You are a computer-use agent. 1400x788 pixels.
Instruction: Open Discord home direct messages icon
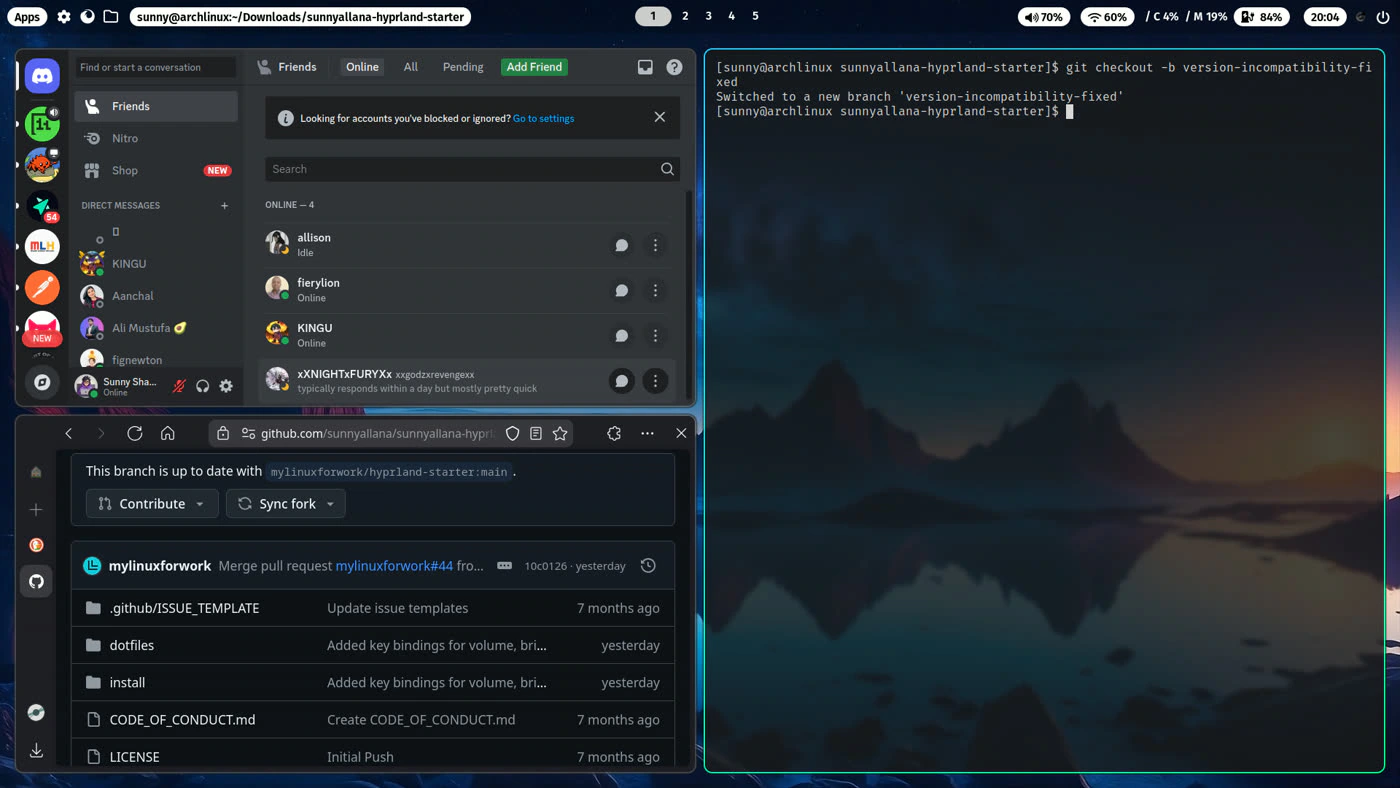[x=42, y=75]
